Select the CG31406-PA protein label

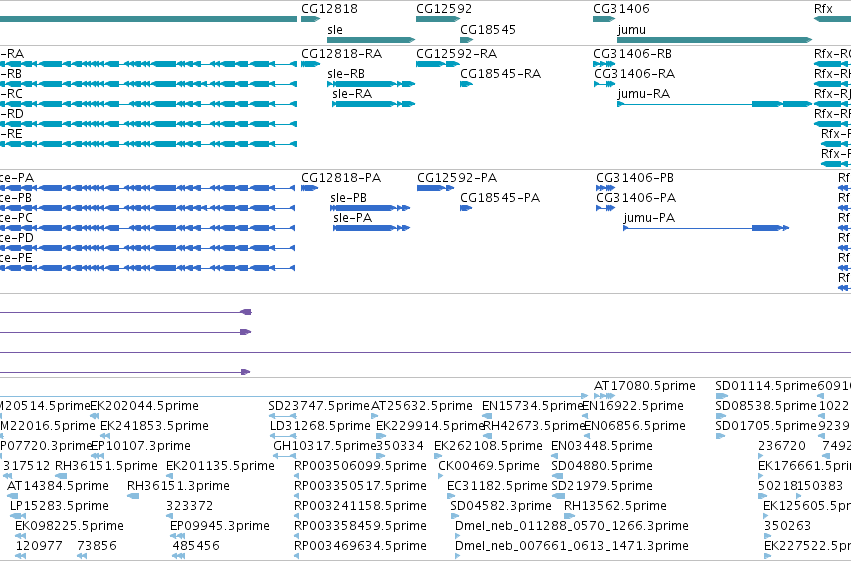[636, 198]
